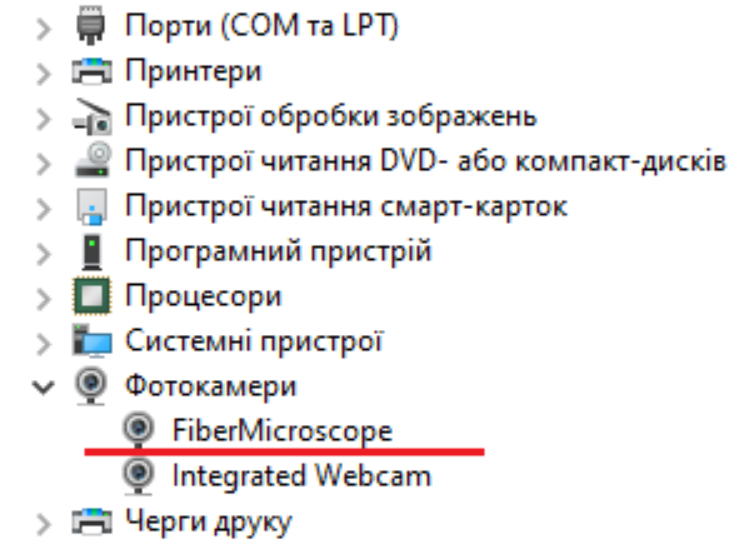Click the Принтери printer icon

[x=91, y=72]
